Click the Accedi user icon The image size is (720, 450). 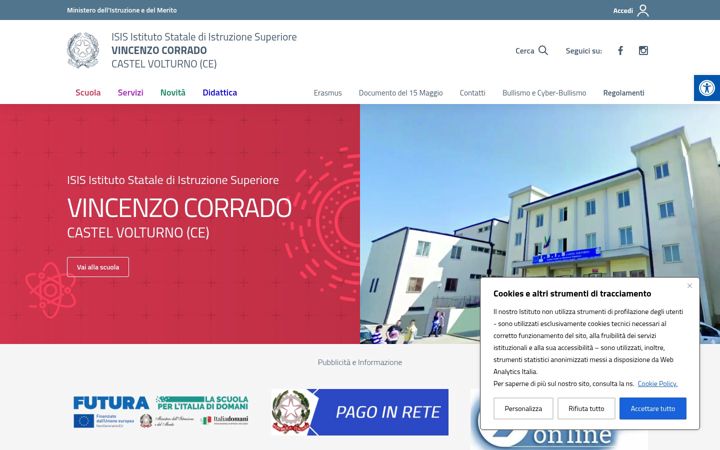pyautogui.click(x=643, y=10)
